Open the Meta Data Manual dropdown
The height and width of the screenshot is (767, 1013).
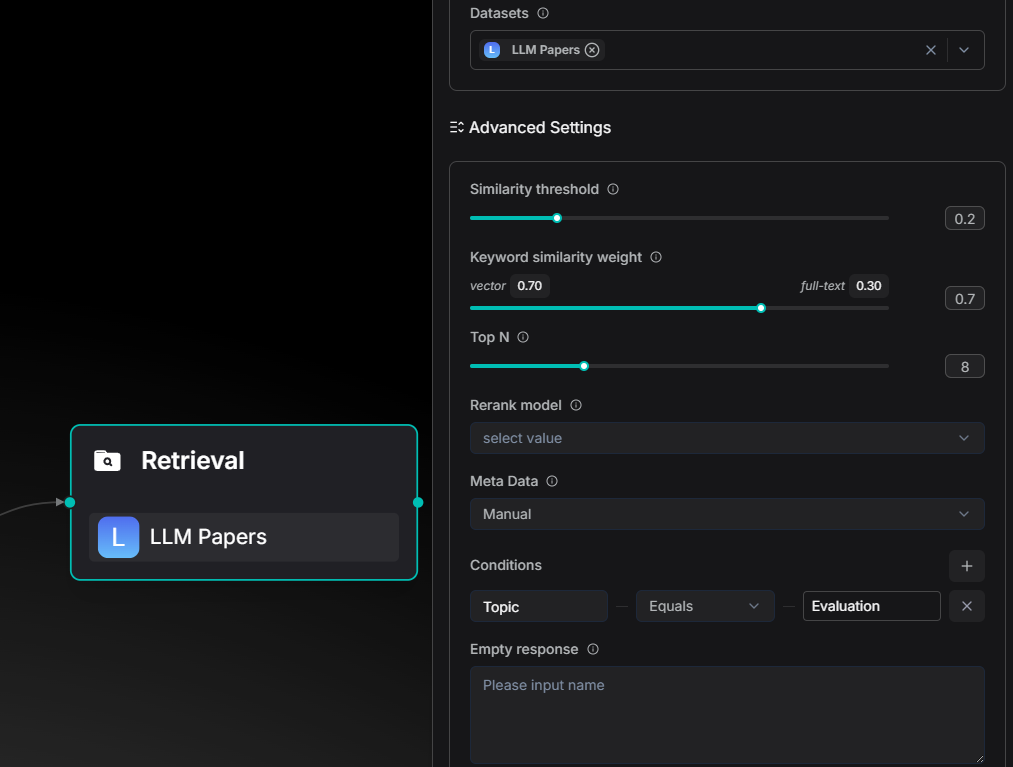click(727, 514)
